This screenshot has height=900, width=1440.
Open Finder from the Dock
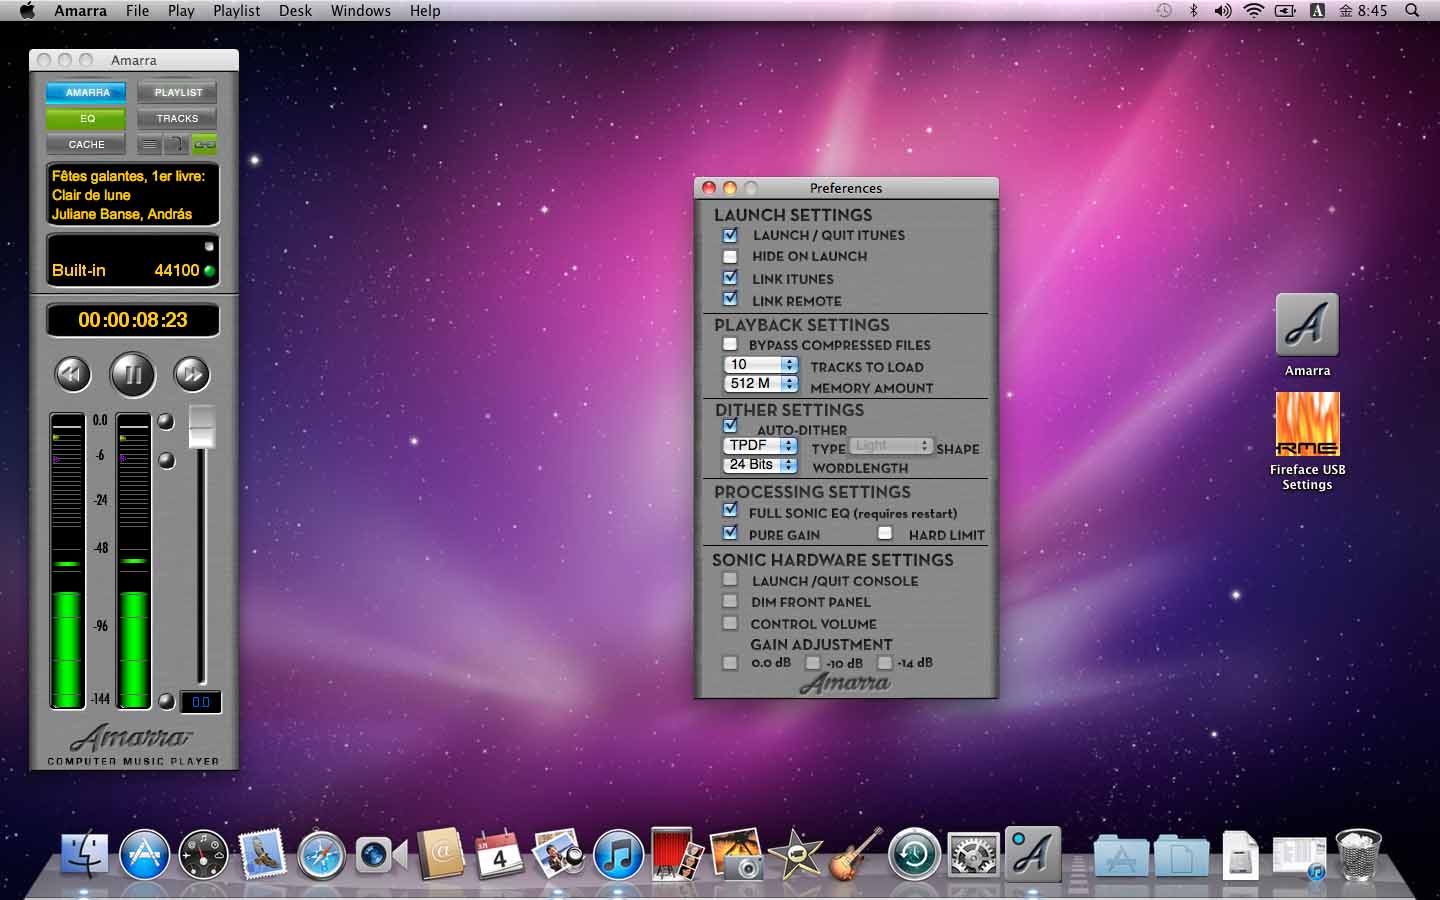85,855
